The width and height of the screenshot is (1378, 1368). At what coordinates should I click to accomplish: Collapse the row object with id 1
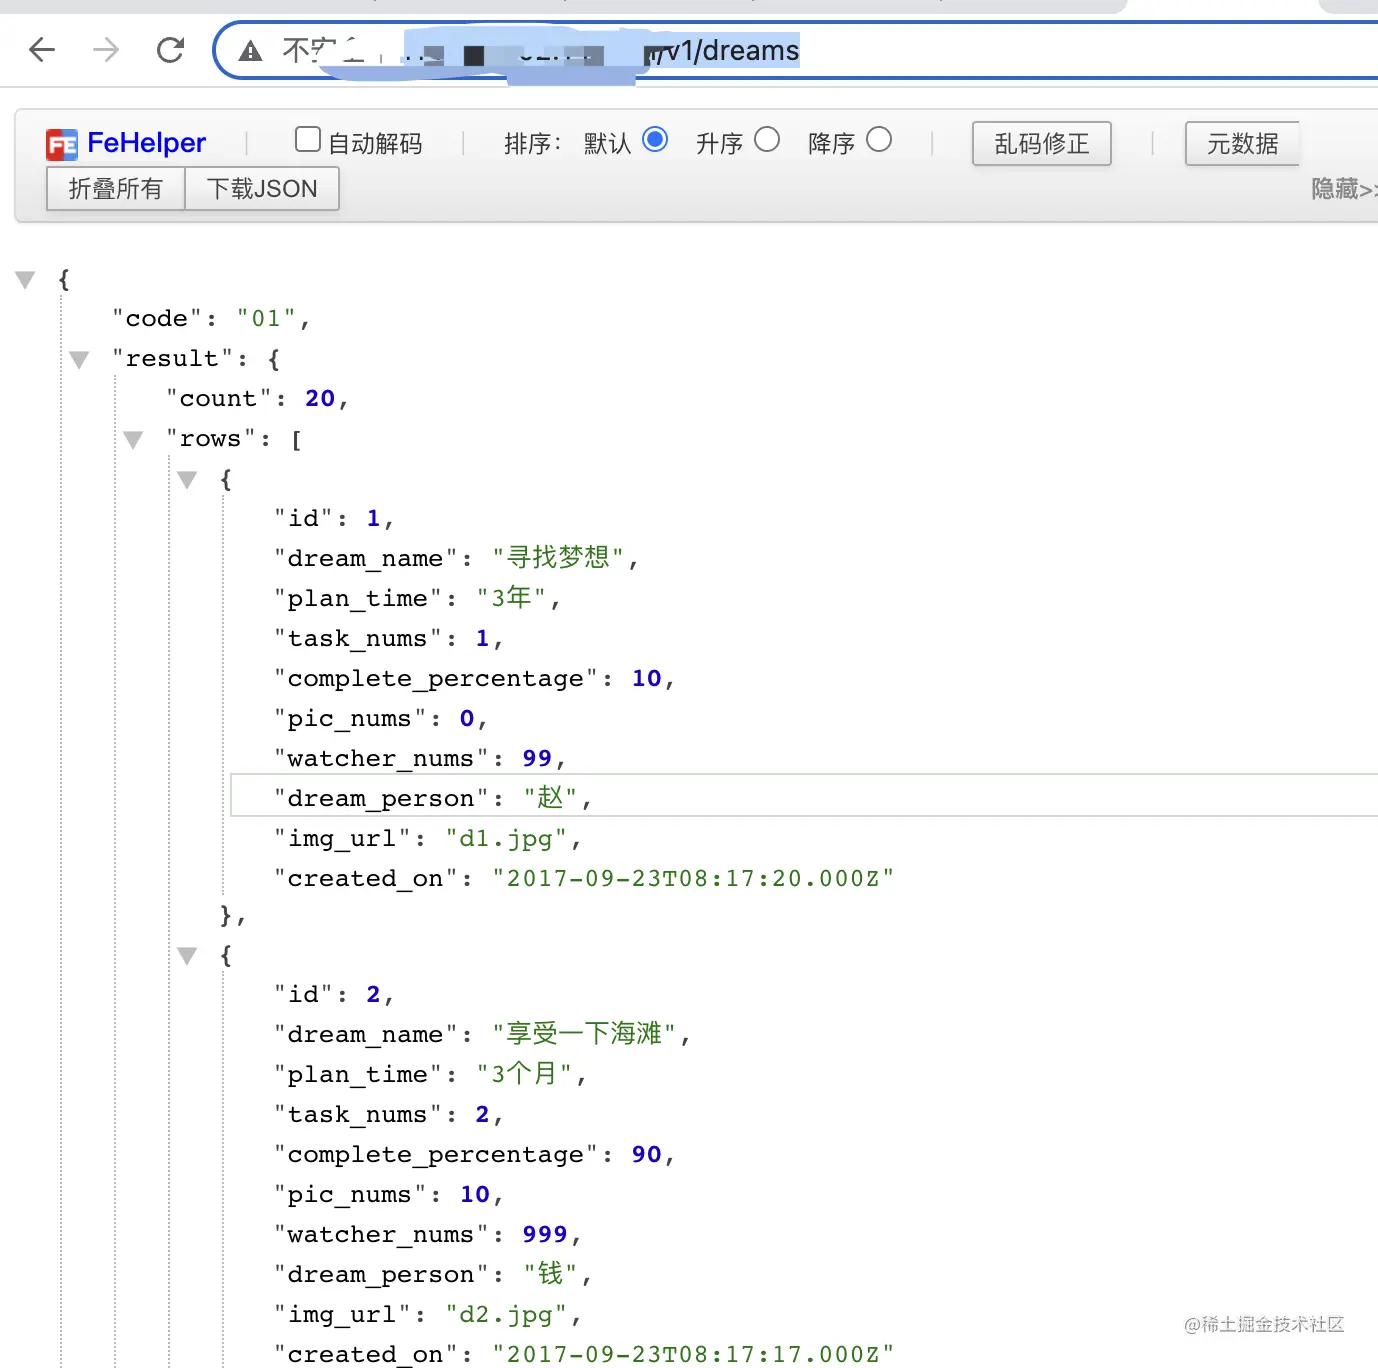188,480
